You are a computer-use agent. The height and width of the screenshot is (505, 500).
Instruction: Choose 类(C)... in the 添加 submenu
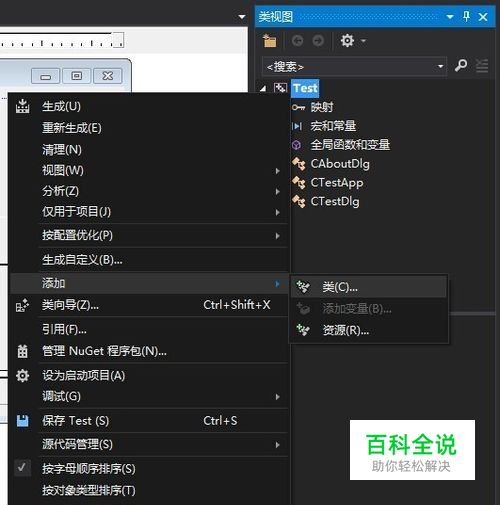point(368,287)
